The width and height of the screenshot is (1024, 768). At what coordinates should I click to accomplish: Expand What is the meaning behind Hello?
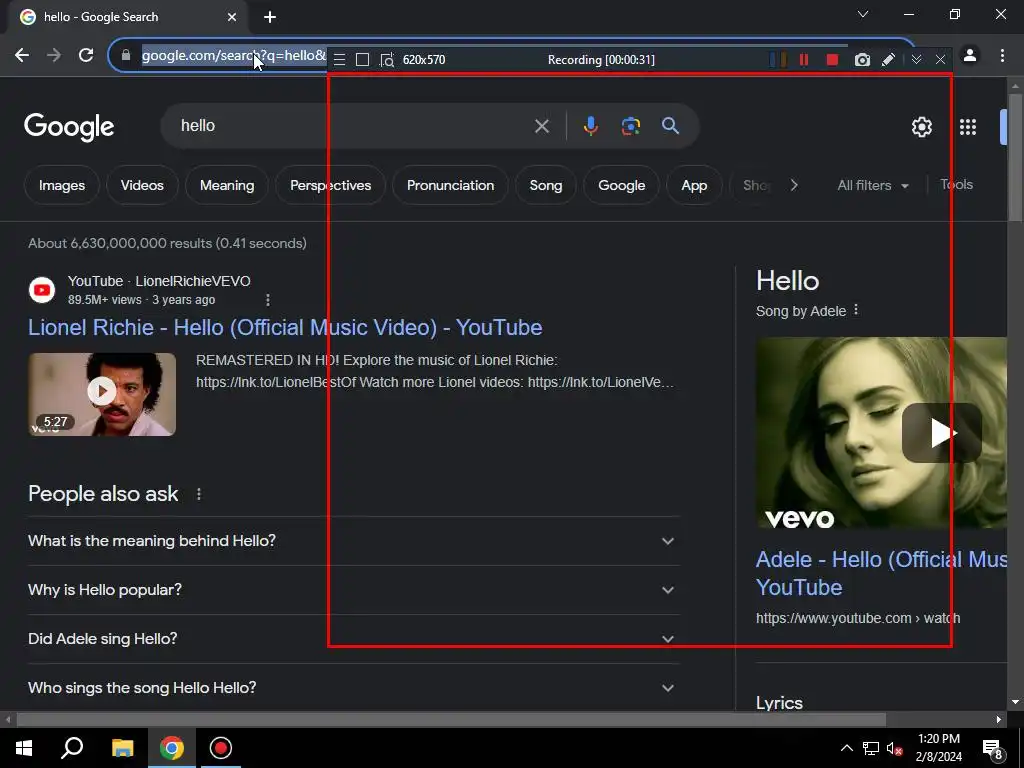pos(353,541)
